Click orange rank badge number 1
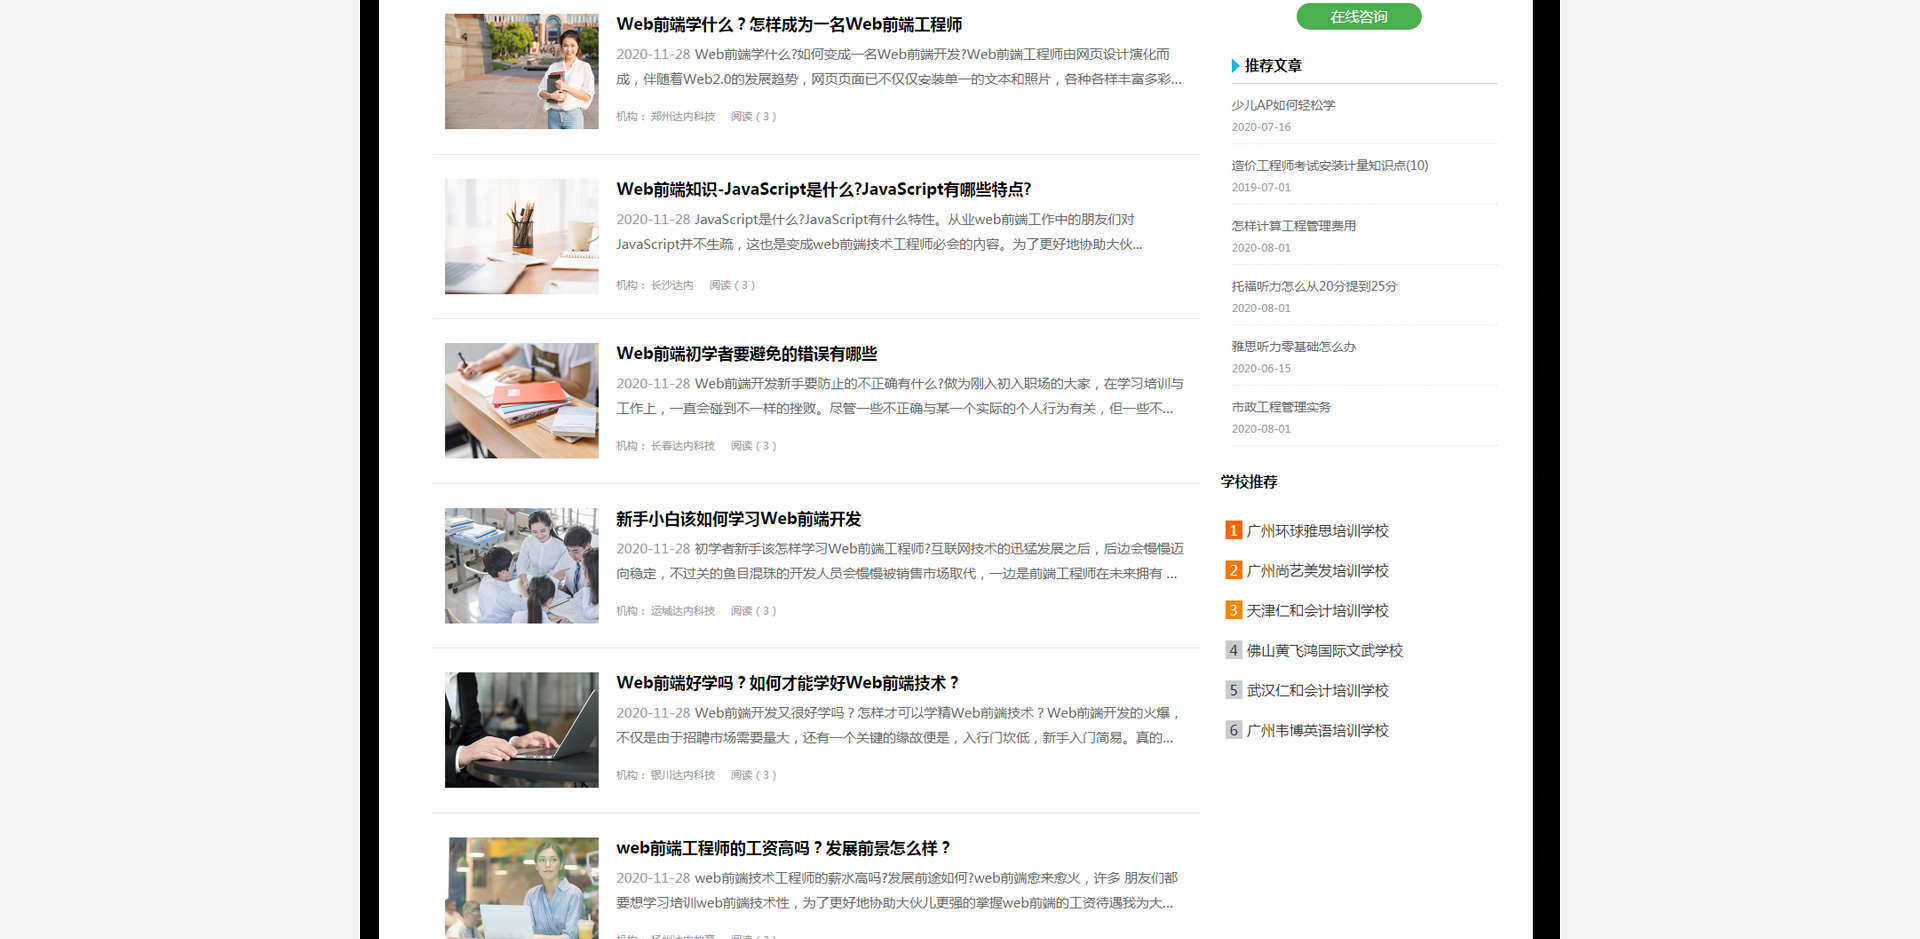 [1234, 530]
